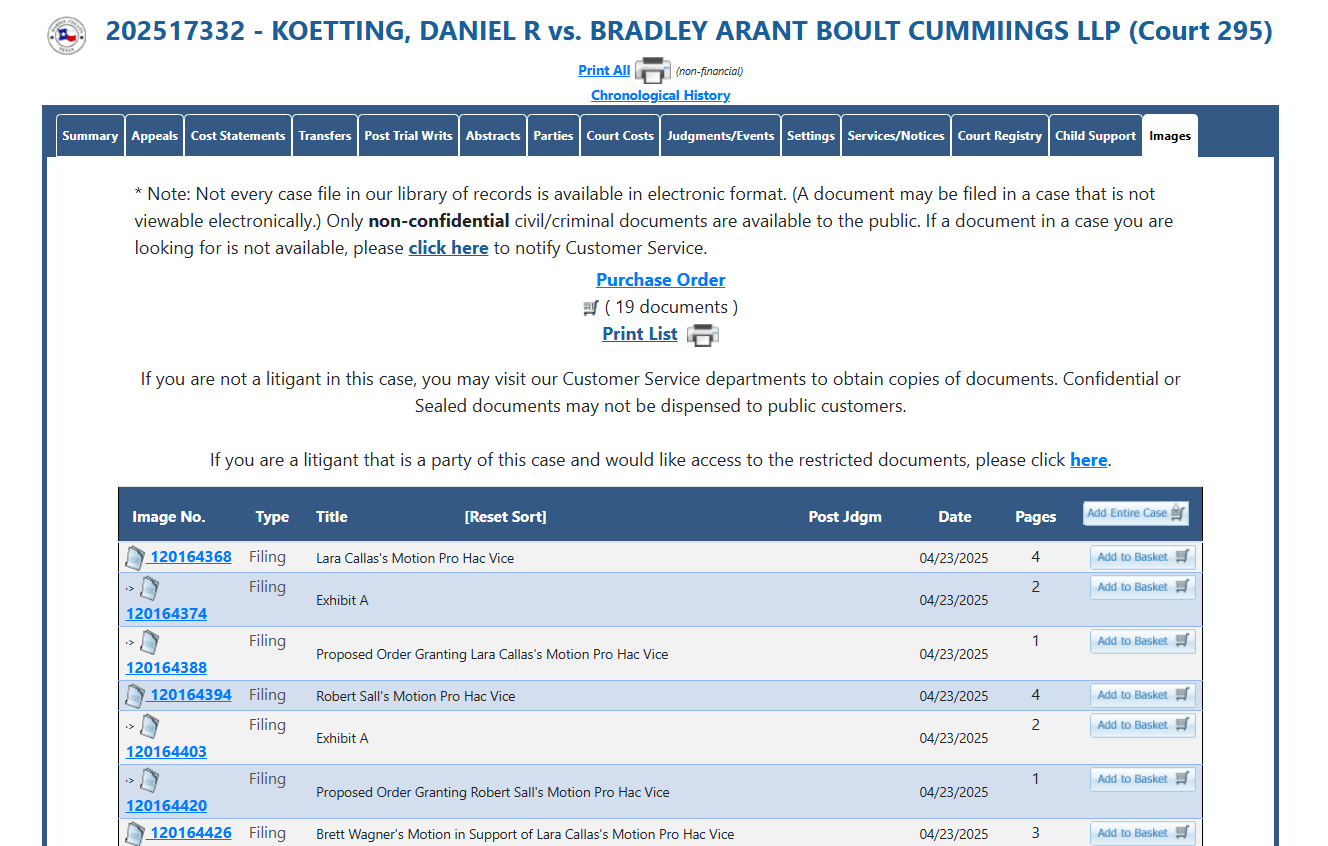Sort by the Image No. column header
This screenshot has width=1328, height=846.
pyautogui.click(x=169, y=517)
